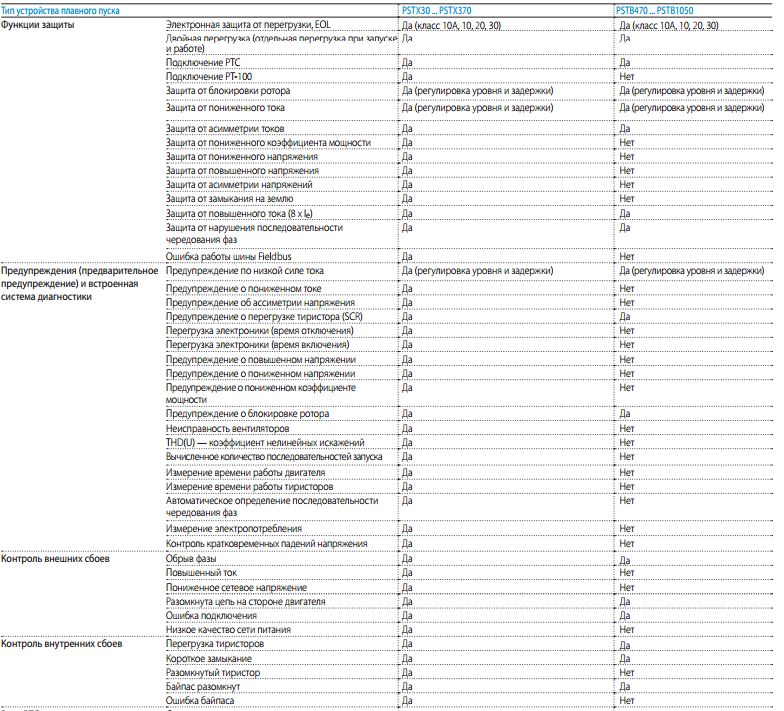Screen dimensions: 784x711
Task: Click 'Предупреждение о пониженном коэффициенте мощности'
Action: click(260, 394)
